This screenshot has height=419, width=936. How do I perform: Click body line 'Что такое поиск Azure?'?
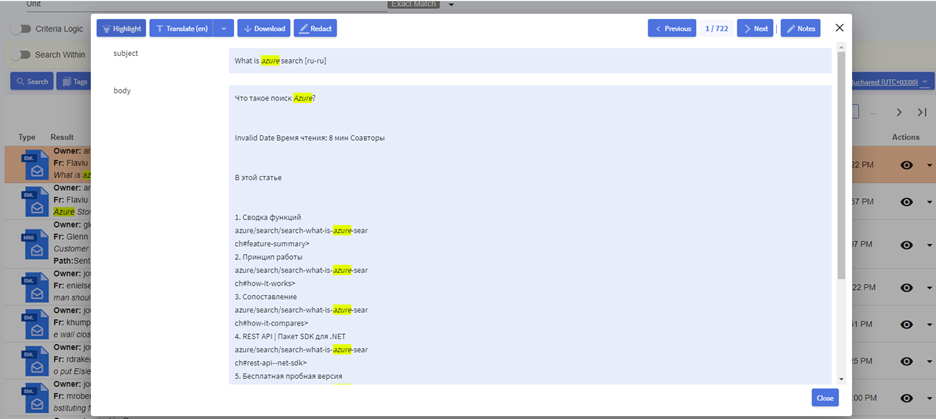pyautogui.click(x=275, y=98)
